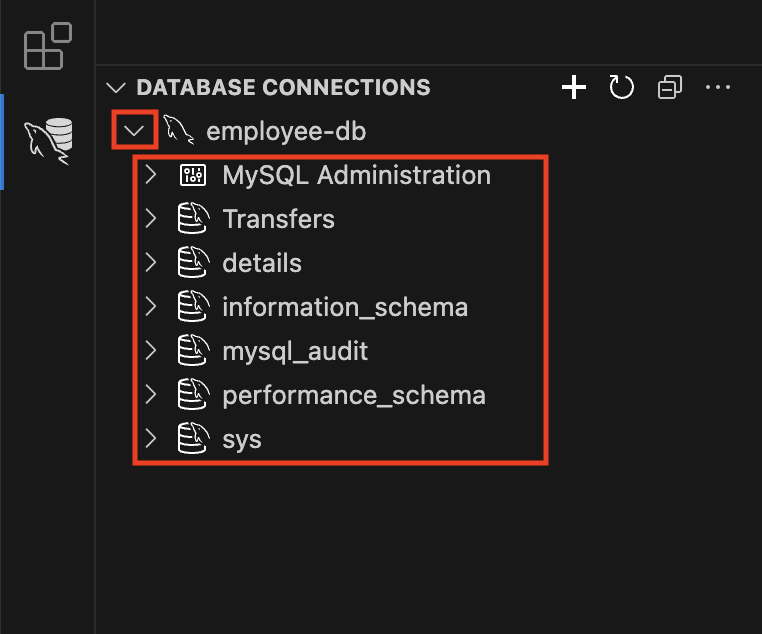
Task: Click the Transfers schema database icon
Action: click(193, 219)
